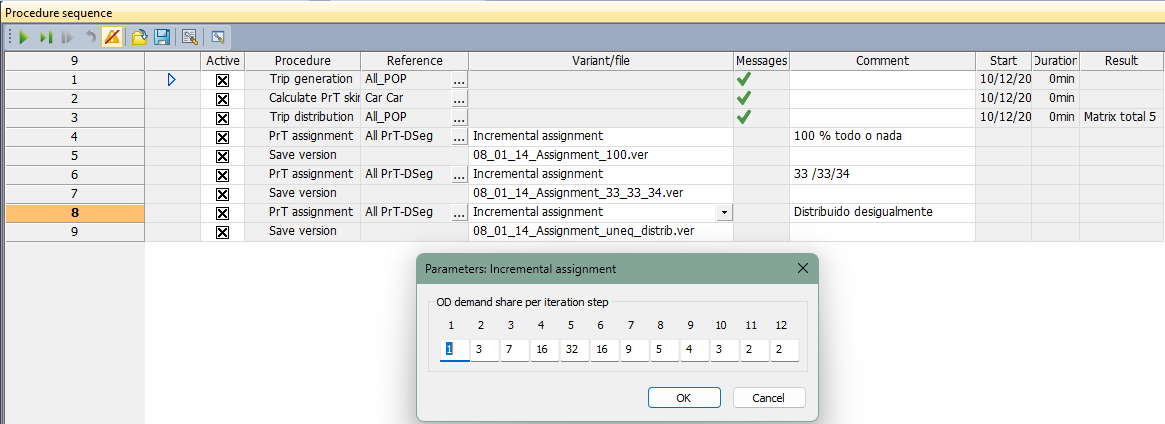Open procedure file with yellow folder icon

[140, 37]
